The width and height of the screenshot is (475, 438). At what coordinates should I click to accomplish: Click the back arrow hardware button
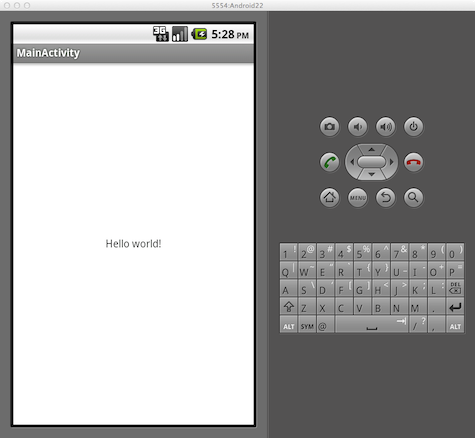tap(386, 198)
